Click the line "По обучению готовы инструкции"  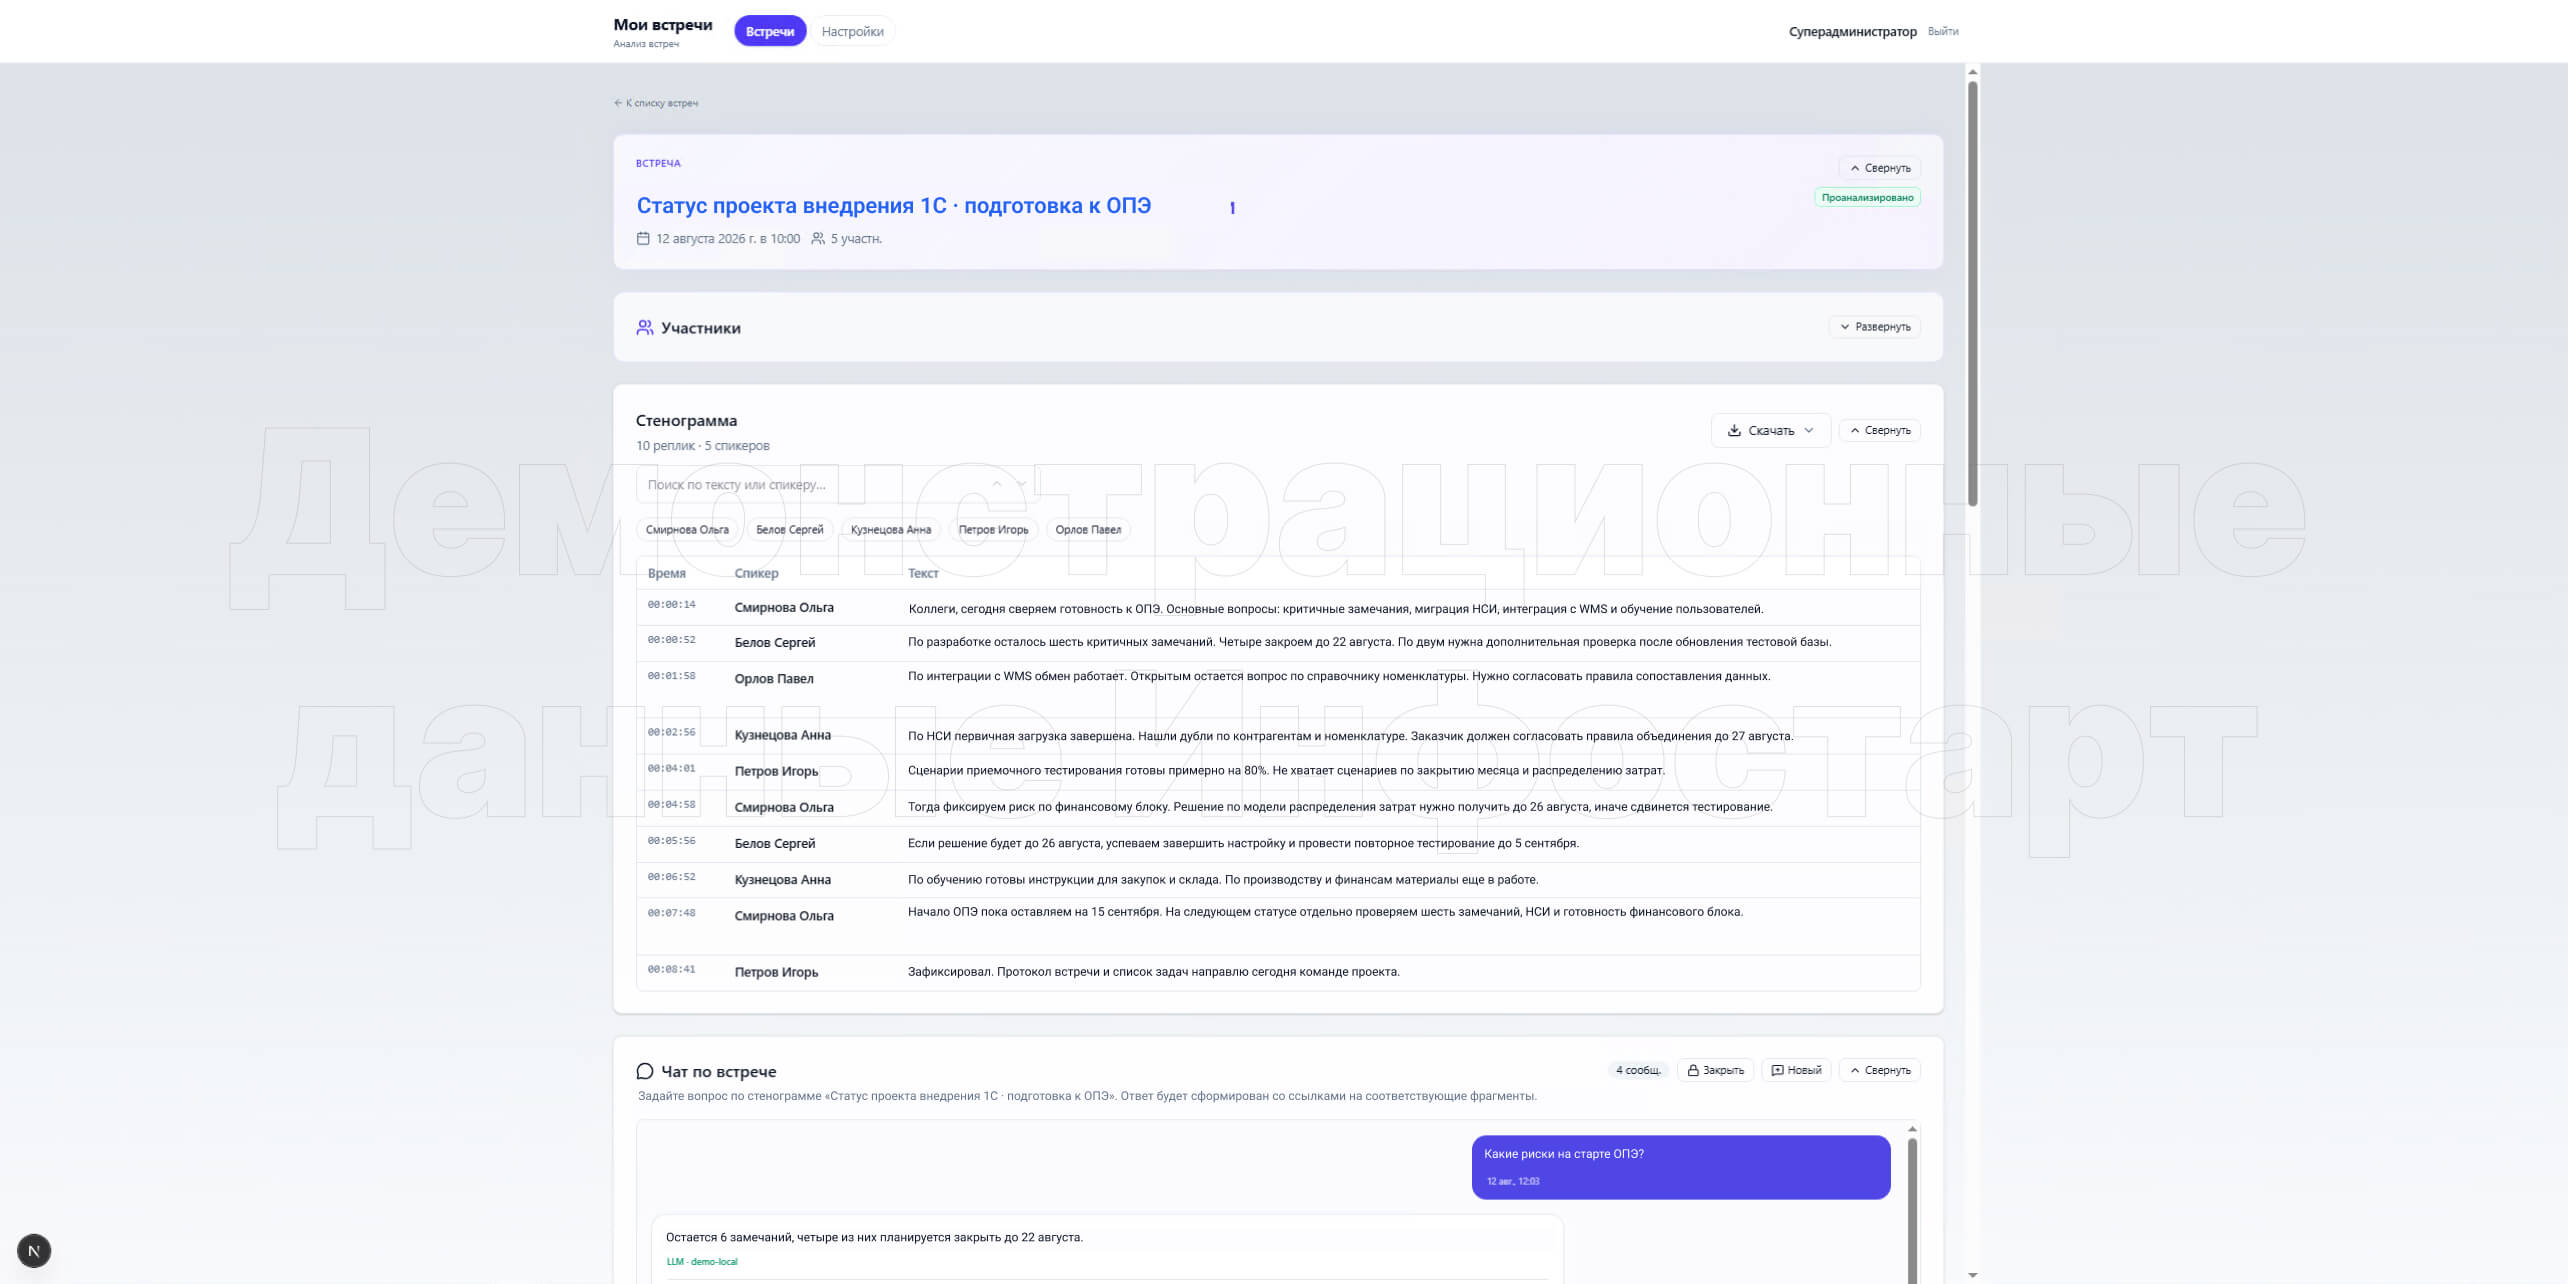pyautogui.click(x=1223, y=880)
